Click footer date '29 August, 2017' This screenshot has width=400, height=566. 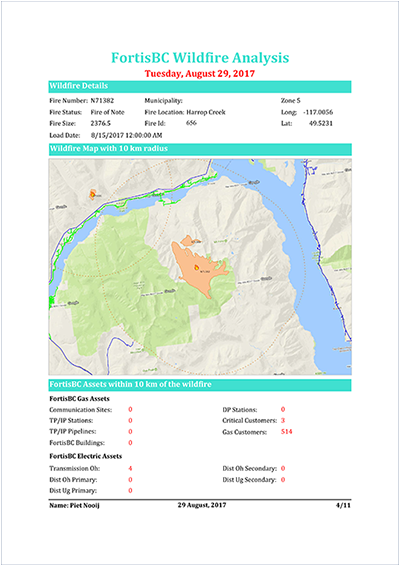coord(202,505)
